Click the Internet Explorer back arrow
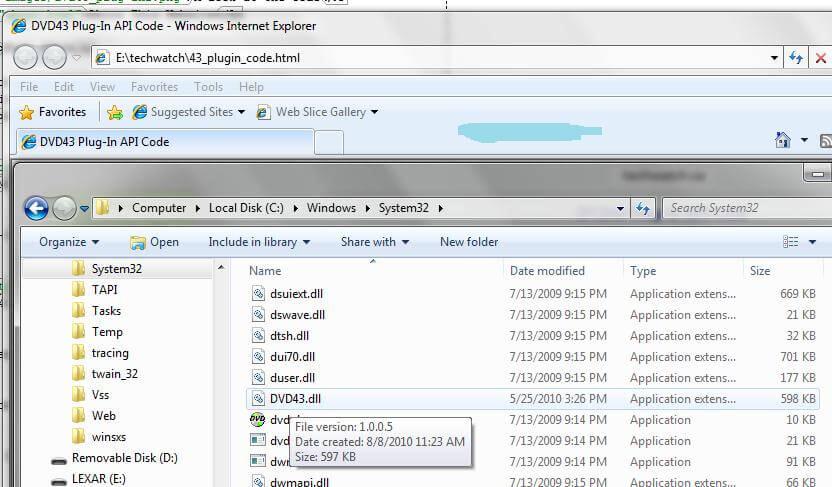The image size is (832, 487). point(25,57)
